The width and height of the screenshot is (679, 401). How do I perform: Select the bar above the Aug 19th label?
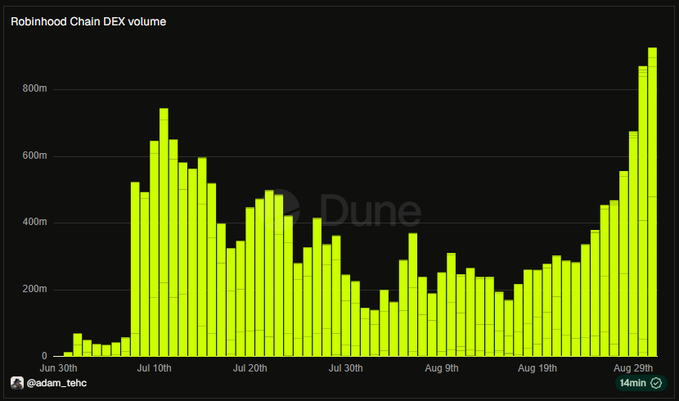537,313
